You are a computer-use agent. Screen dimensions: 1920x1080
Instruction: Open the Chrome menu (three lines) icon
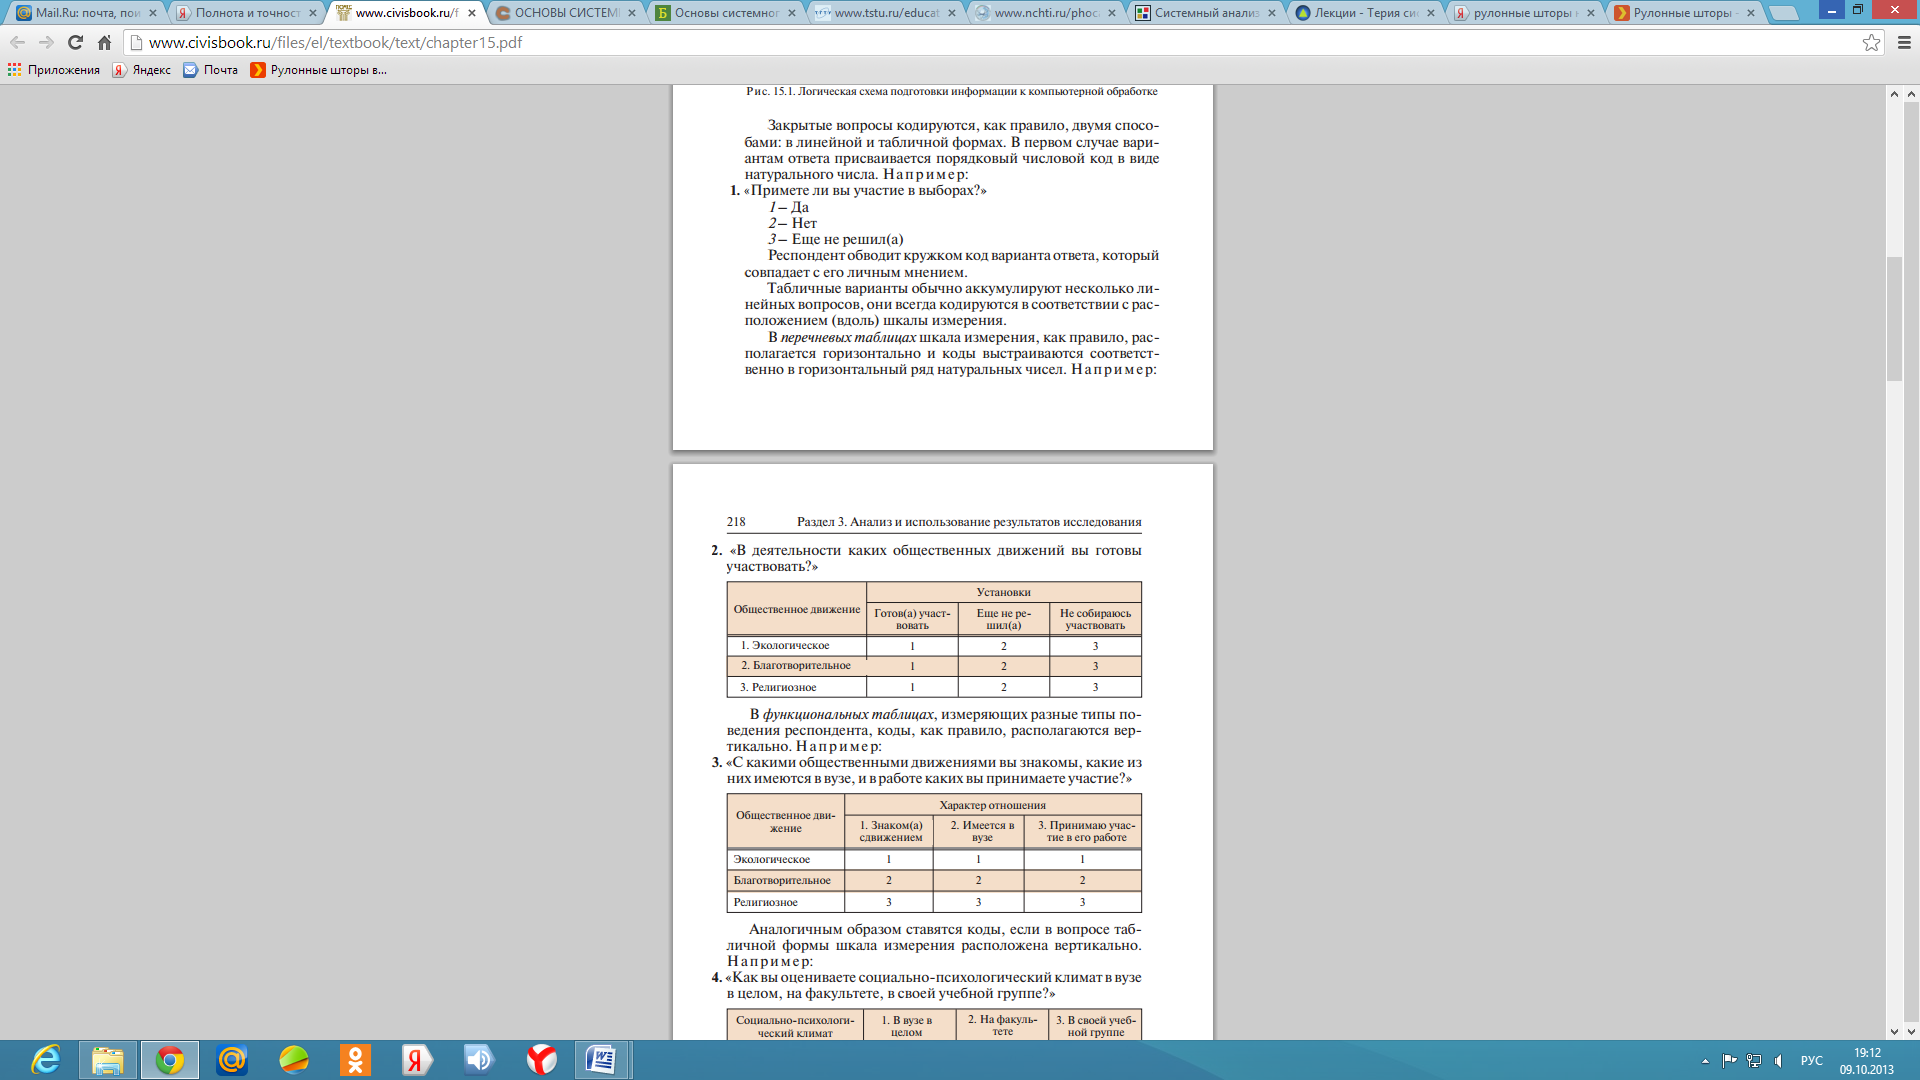pyautogui.click(x=1904, y=43)
